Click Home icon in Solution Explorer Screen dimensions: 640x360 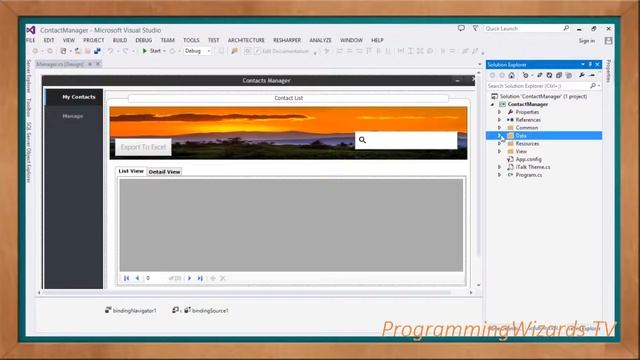[511, 75]
